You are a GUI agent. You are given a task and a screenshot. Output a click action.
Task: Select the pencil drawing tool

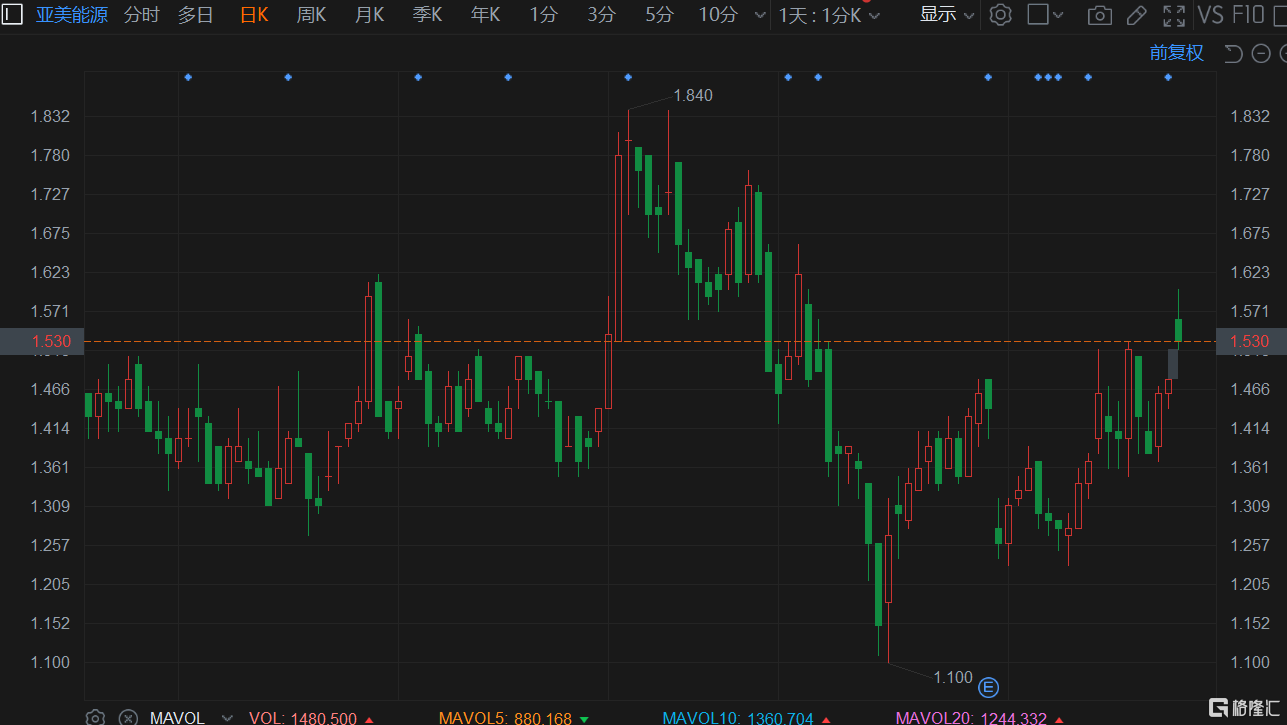[x=1136, y=15]
